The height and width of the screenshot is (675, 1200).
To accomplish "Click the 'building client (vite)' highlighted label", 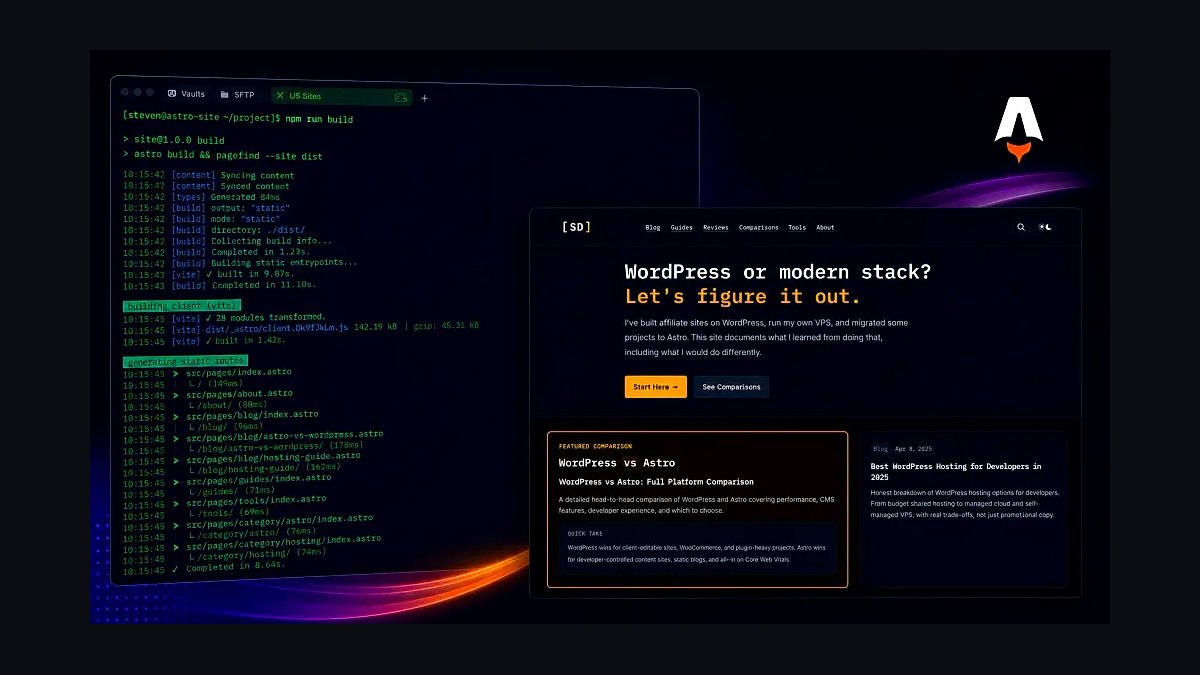I will [x=181, y=305].
